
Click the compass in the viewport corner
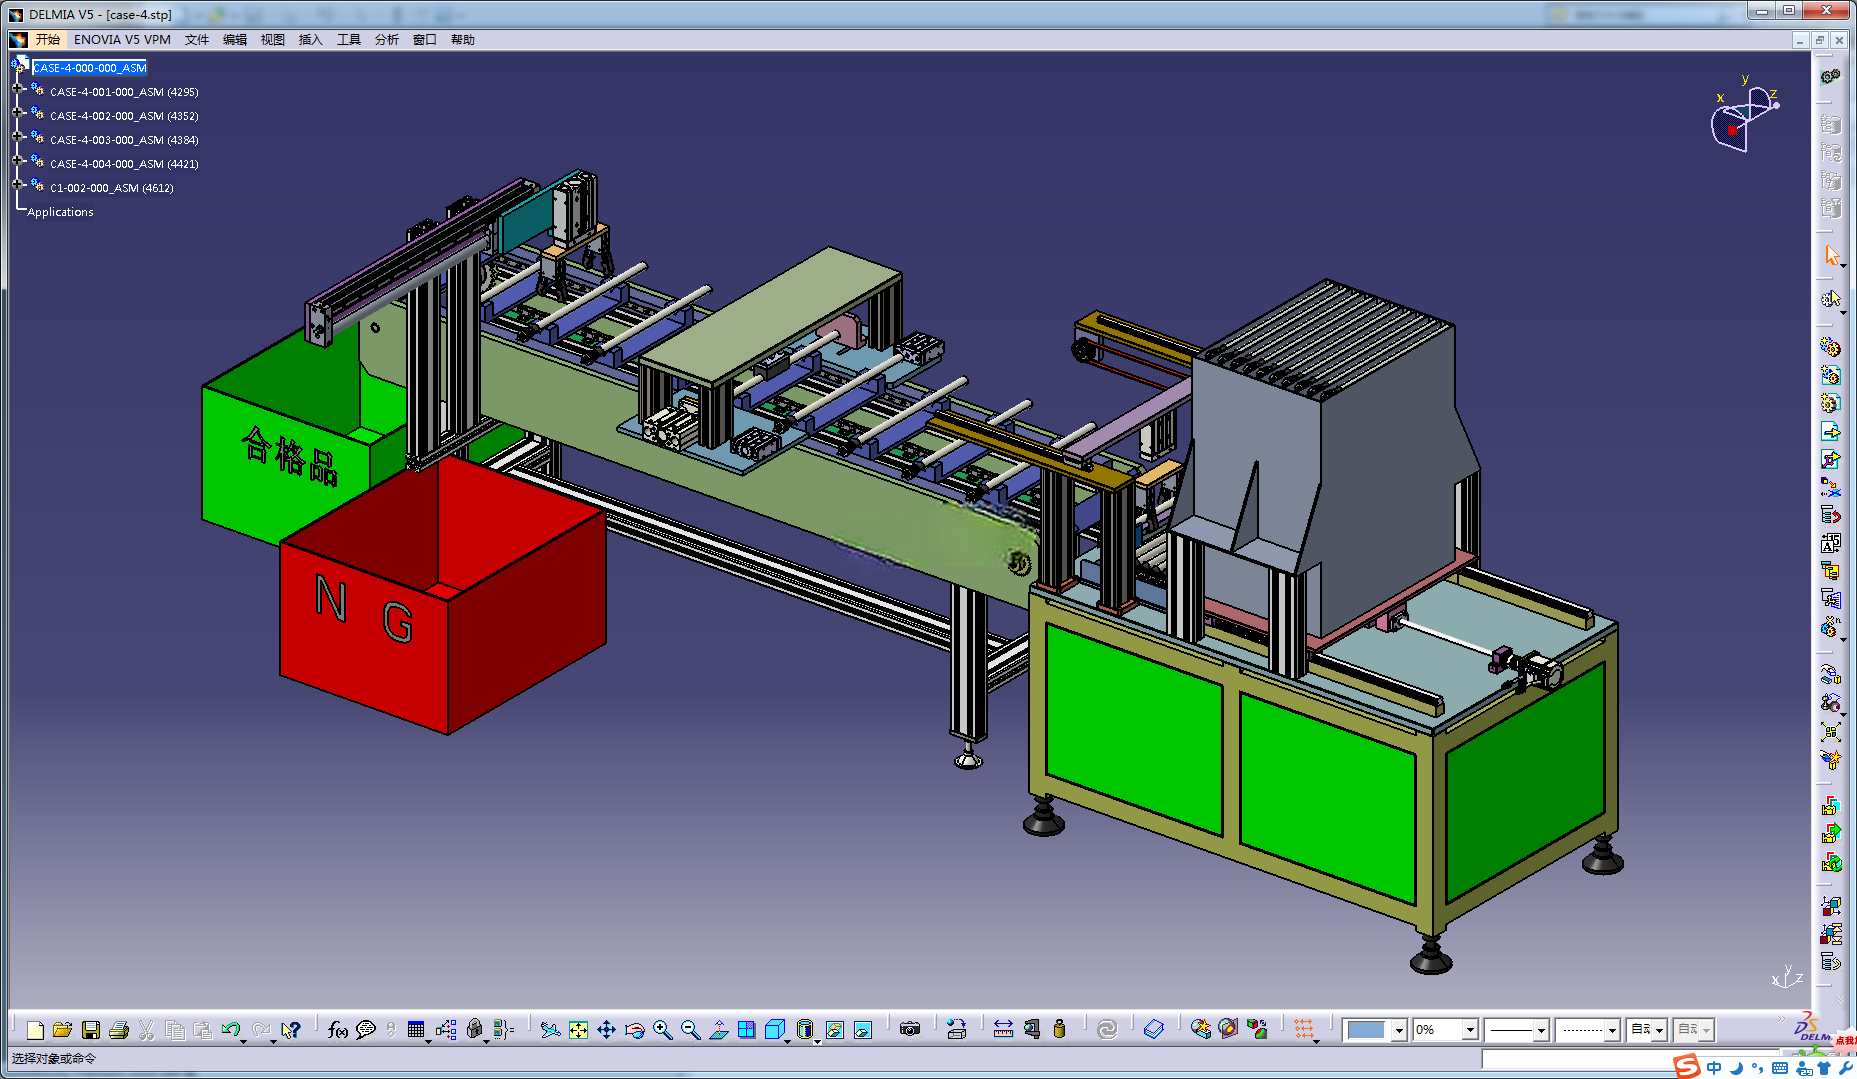(1744, 115)
